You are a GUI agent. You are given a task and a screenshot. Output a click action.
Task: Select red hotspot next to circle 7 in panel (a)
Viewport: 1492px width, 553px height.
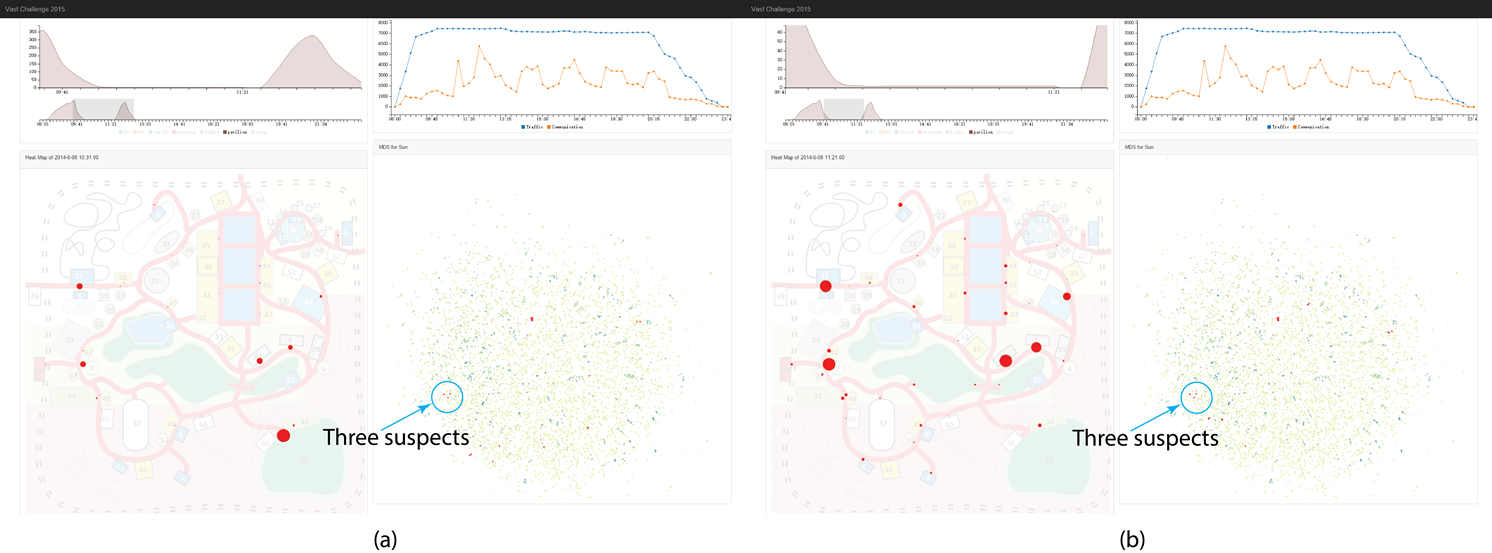click(x=83, y=364)
